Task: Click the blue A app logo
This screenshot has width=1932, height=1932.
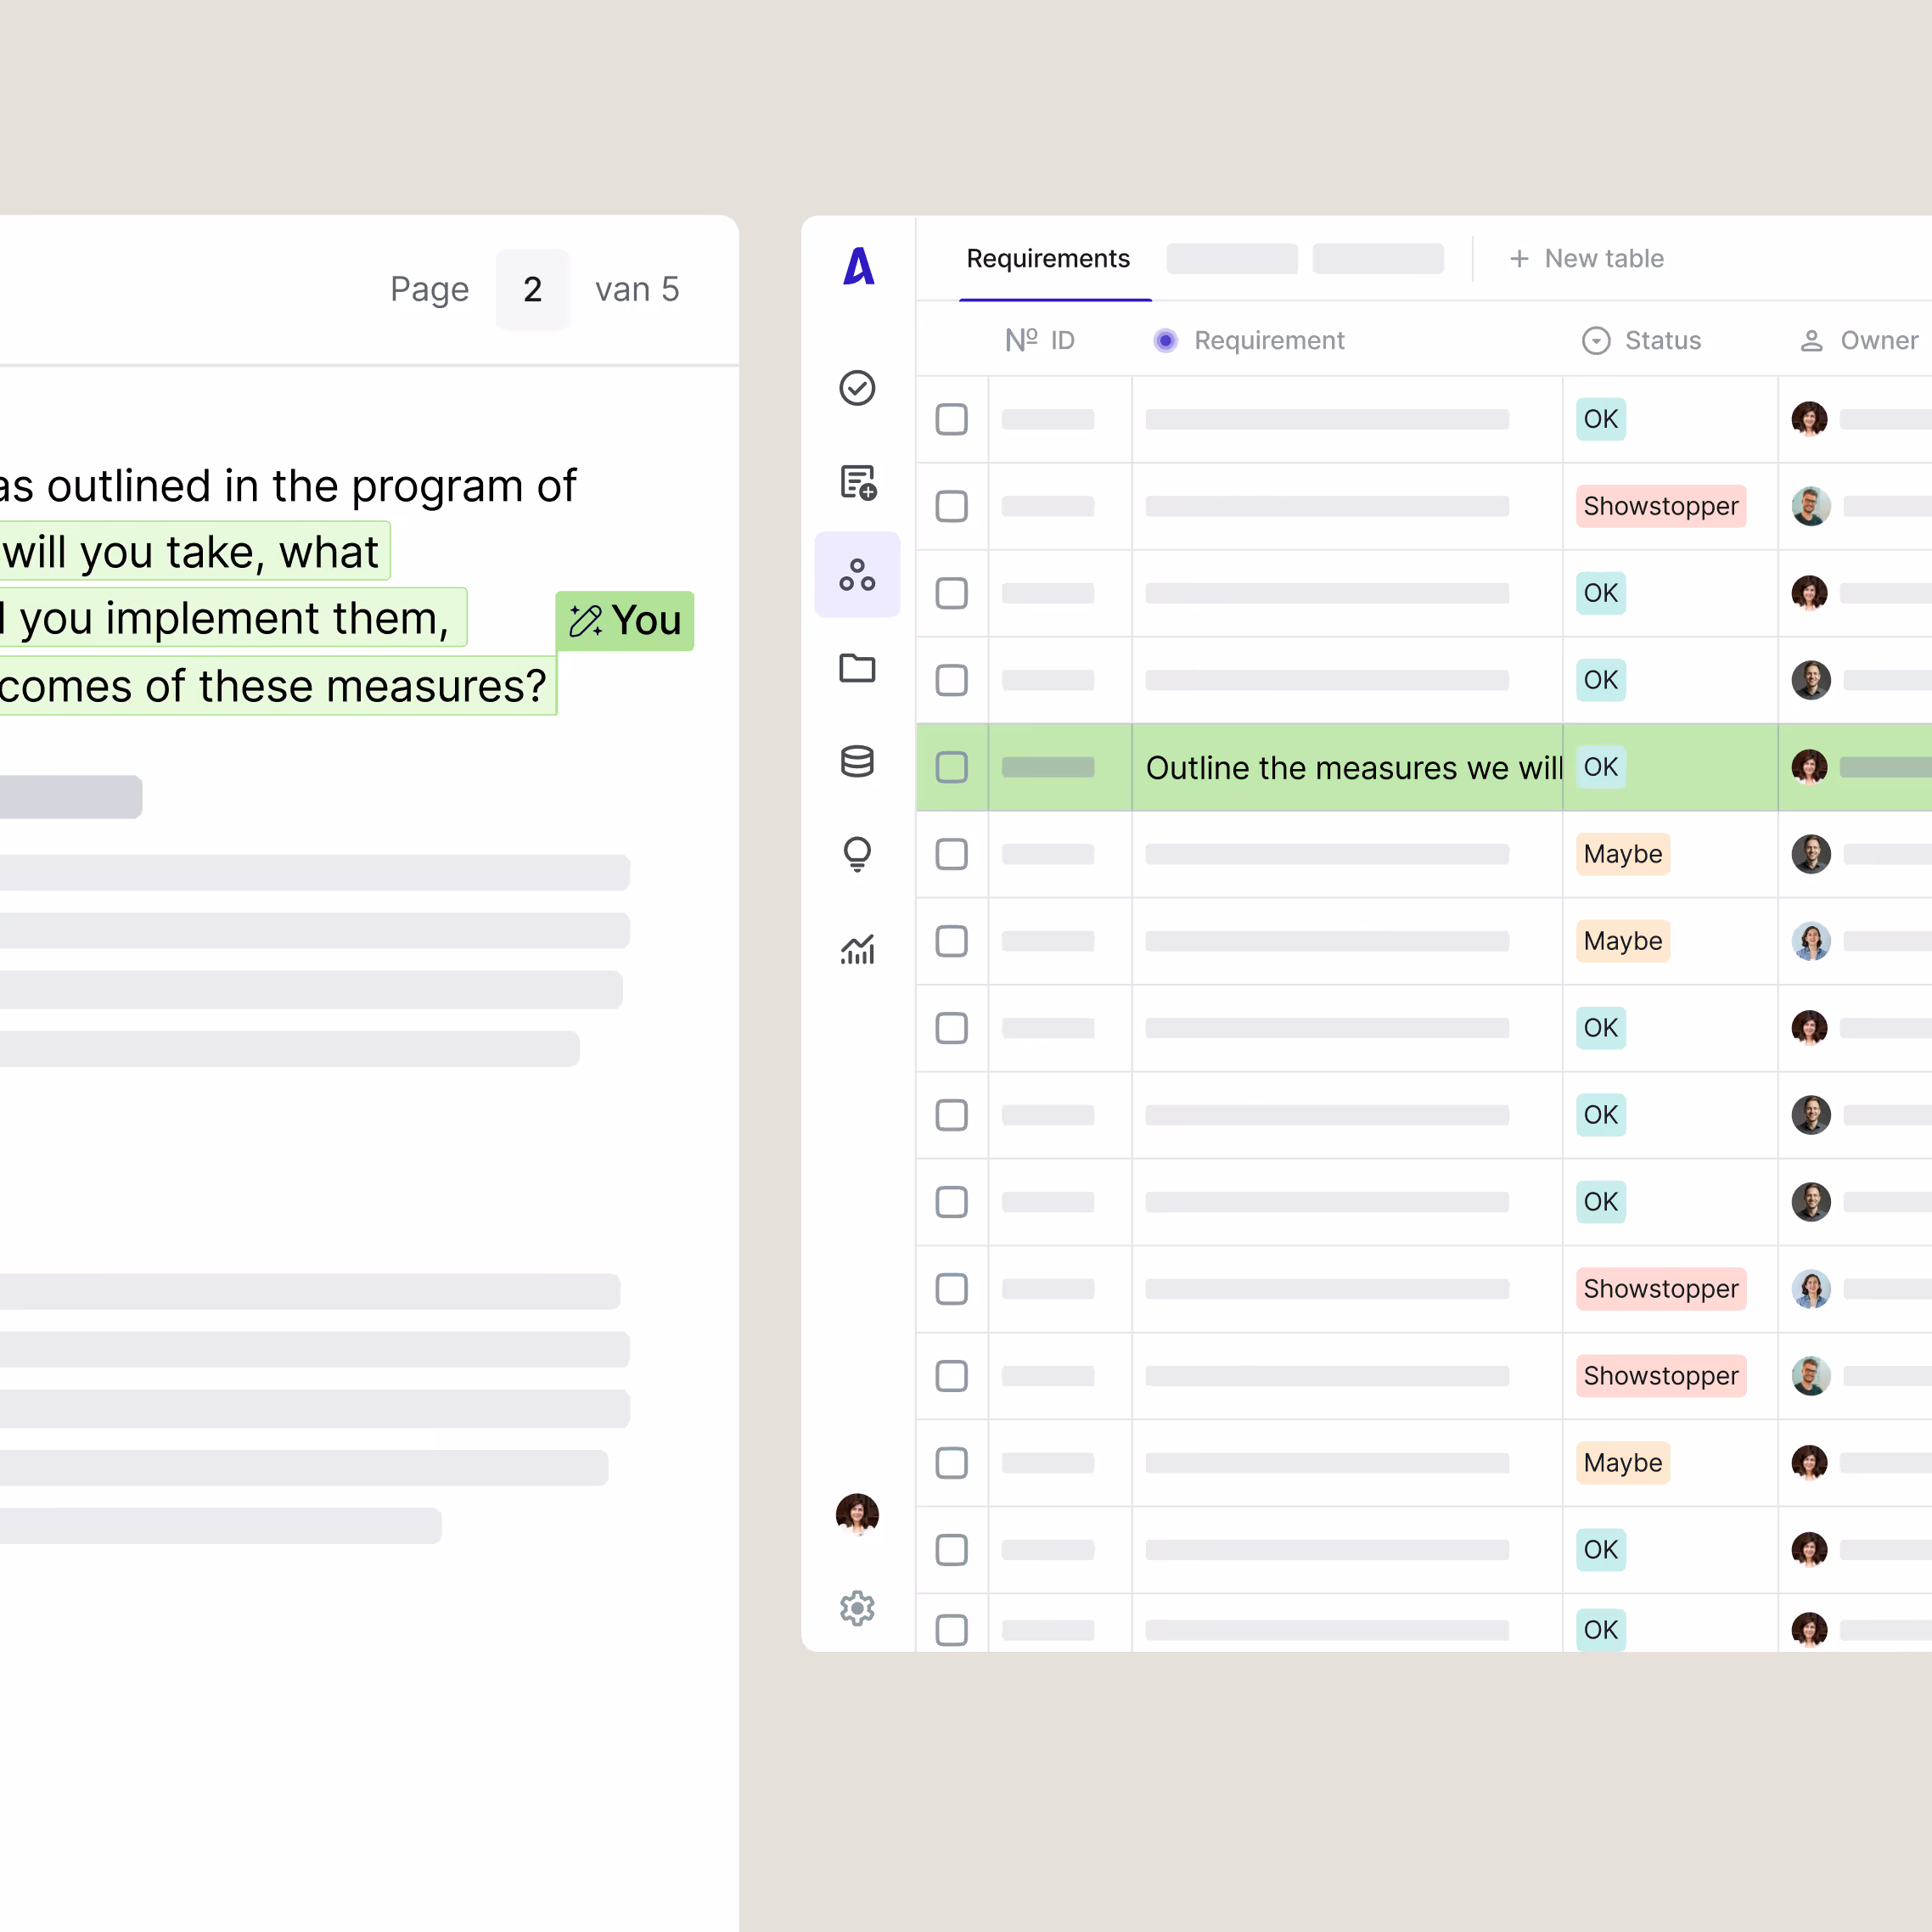Action: (859, 266)
